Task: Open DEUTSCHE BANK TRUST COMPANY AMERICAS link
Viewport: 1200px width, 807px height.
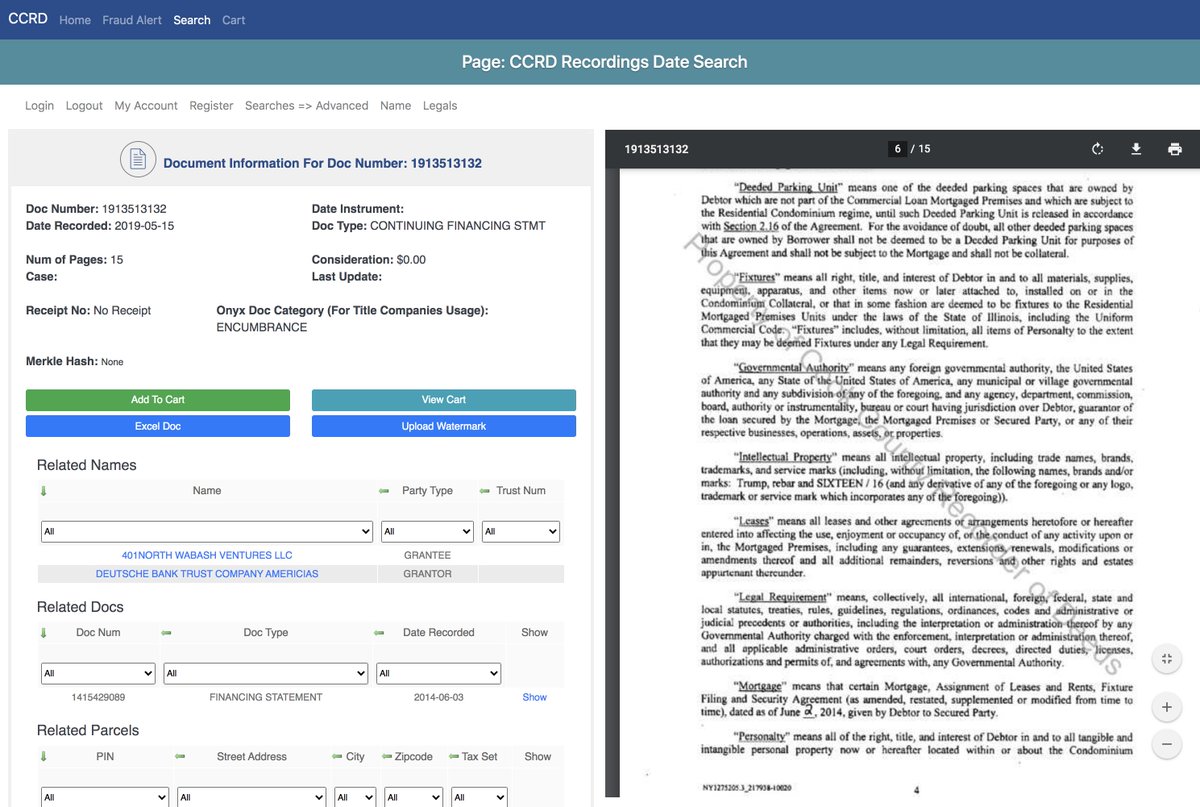Action: pos(207,574)
